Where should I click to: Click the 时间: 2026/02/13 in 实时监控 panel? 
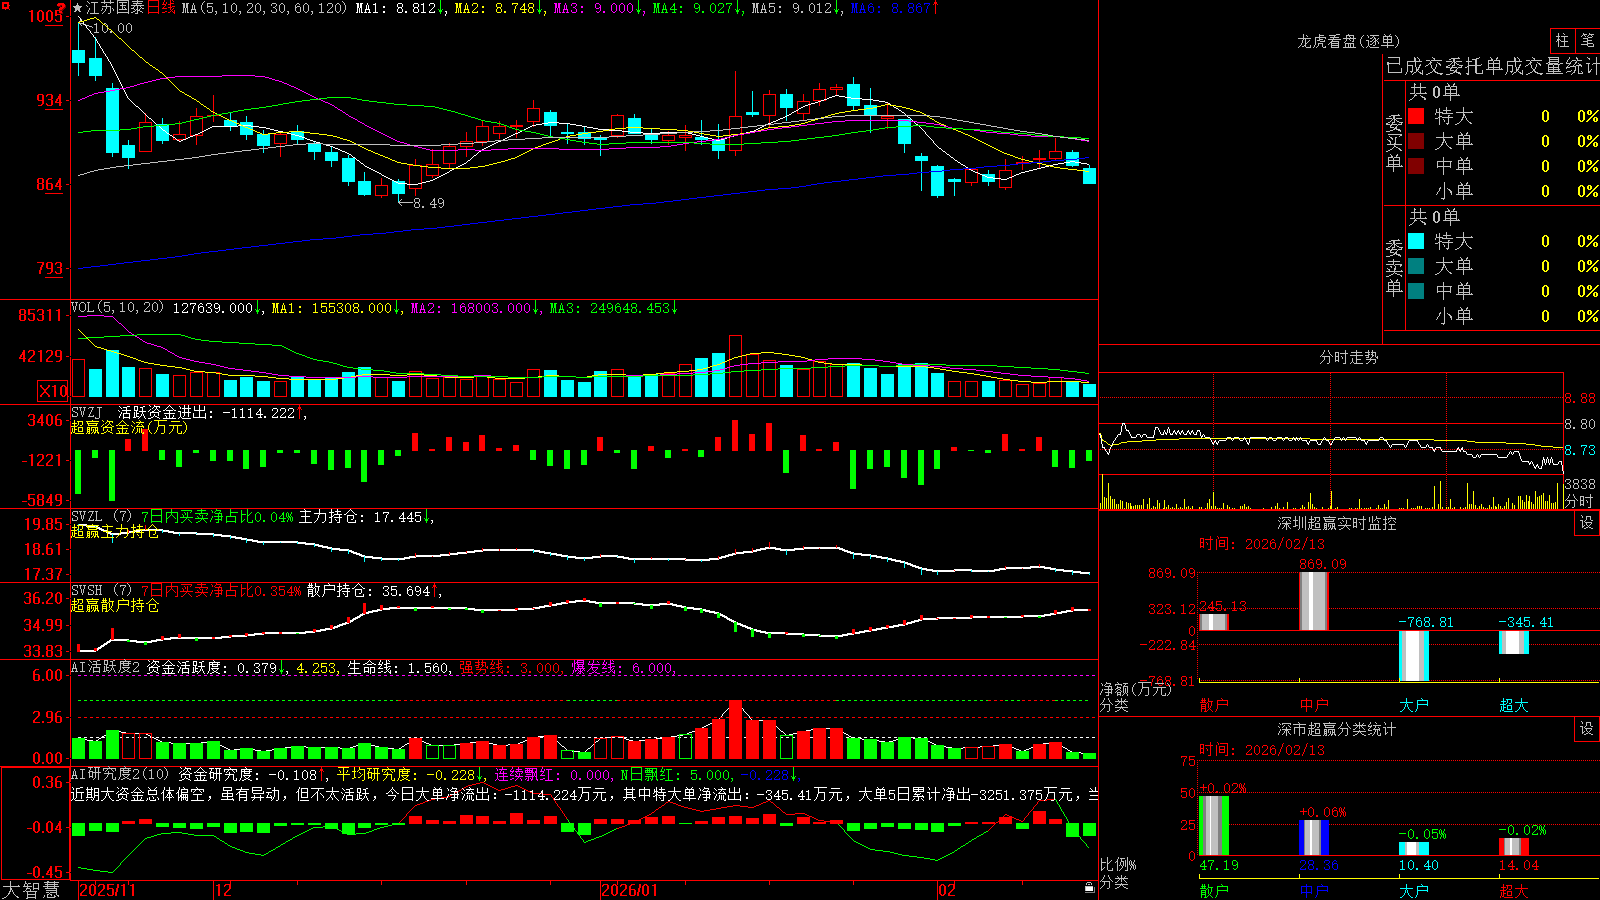point(1262,544)
